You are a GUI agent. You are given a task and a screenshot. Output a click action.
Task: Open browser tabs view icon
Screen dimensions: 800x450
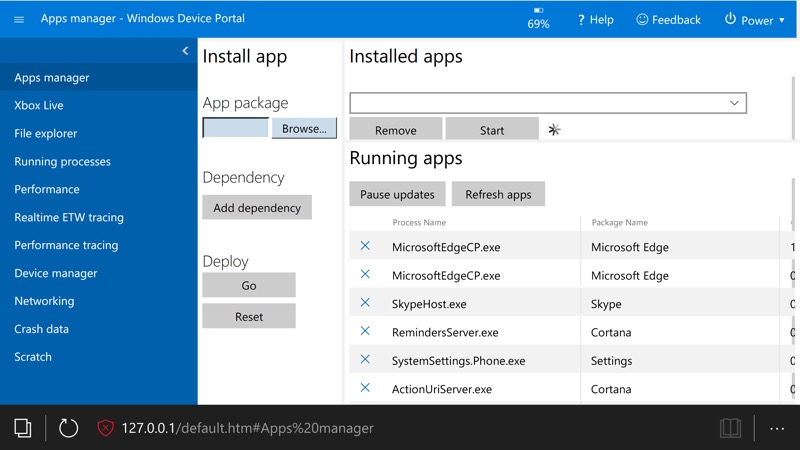pyautogui.click(x=22, y=428)
